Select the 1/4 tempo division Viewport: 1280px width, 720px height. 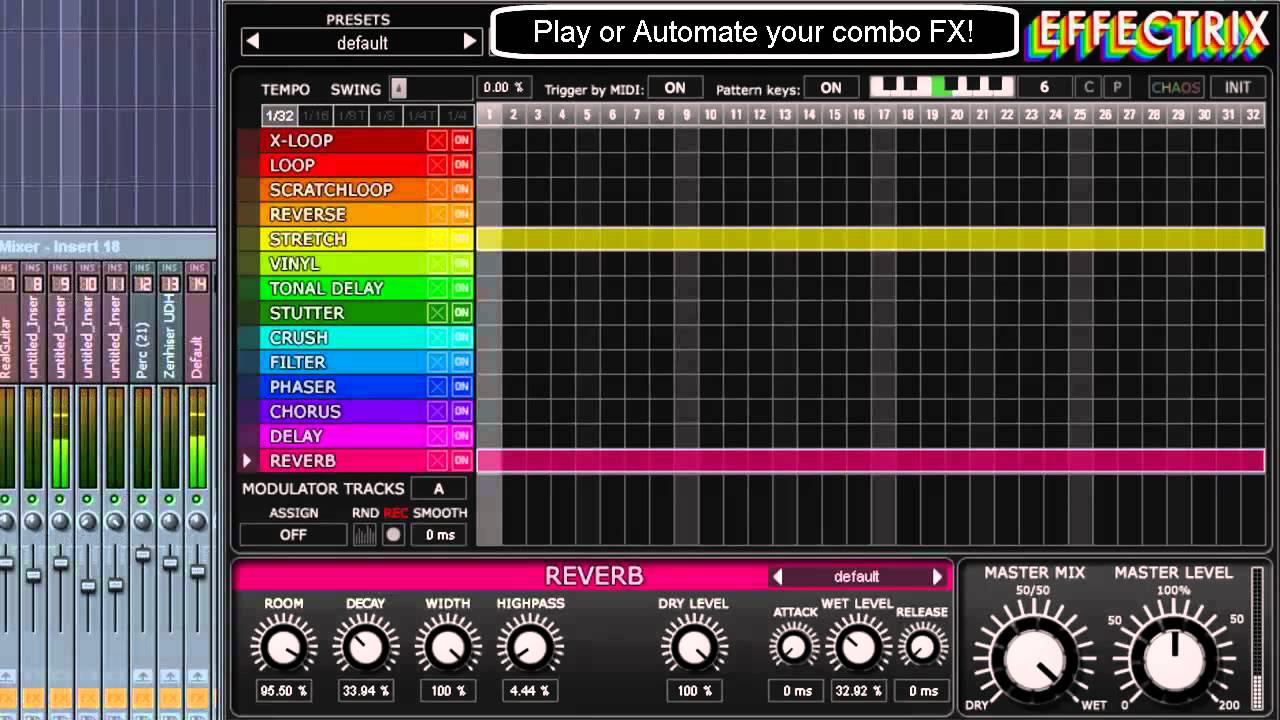pyautogui.click(x=456, y=116)
